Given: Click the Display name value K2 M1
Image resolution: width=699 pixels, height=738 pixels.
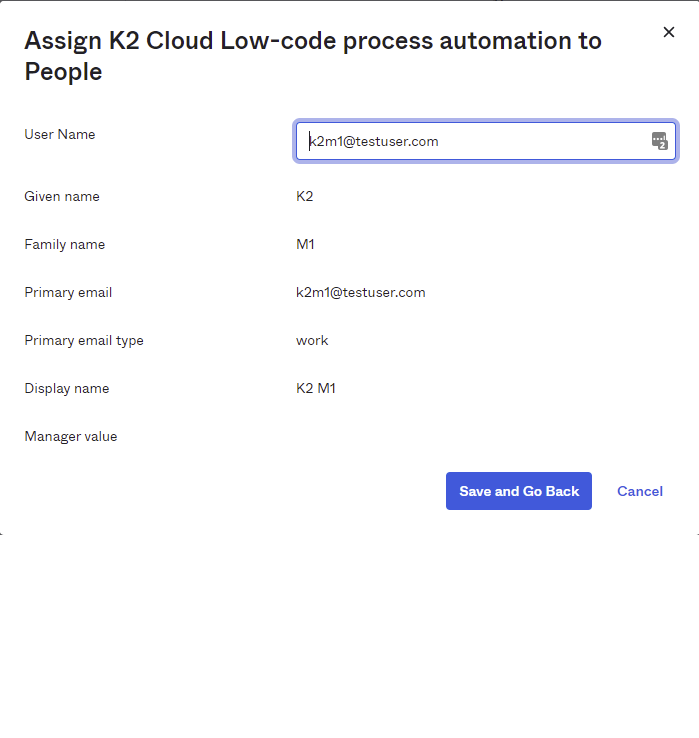Looking at the screenshot, I should click(316, 388).
